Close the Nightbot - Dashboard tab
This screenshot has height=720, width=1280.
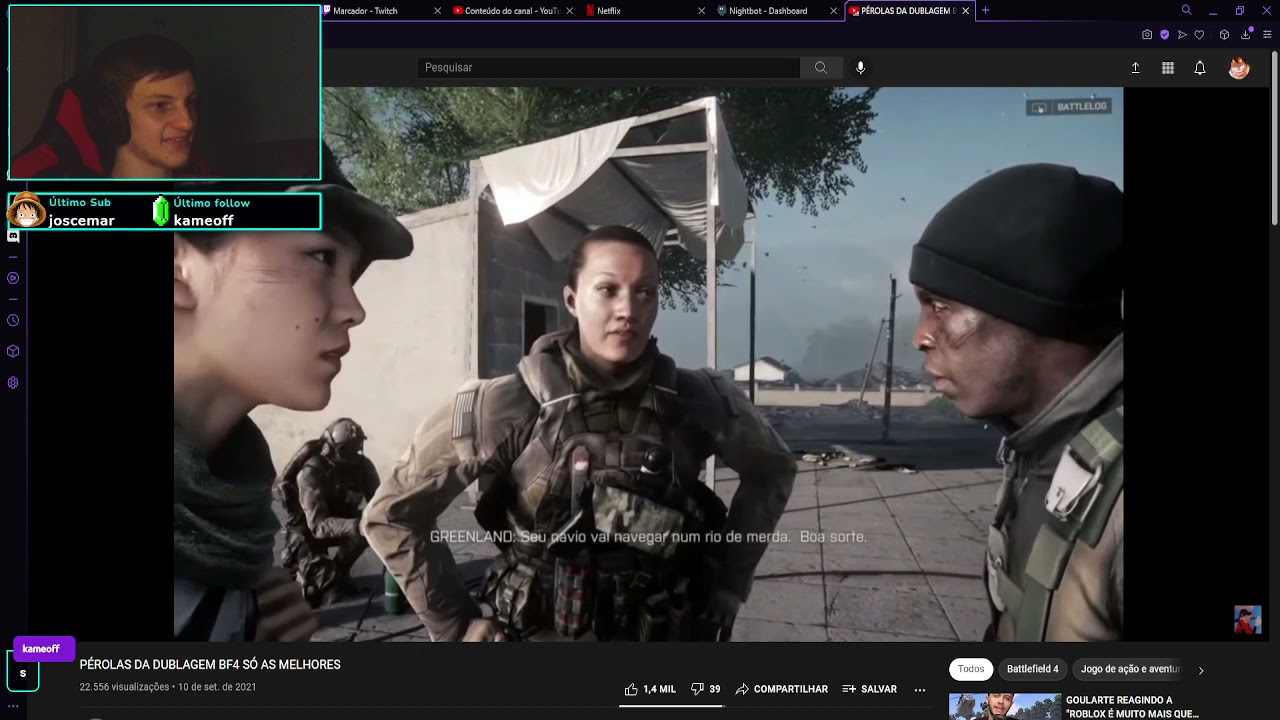[x=833, y=10]
